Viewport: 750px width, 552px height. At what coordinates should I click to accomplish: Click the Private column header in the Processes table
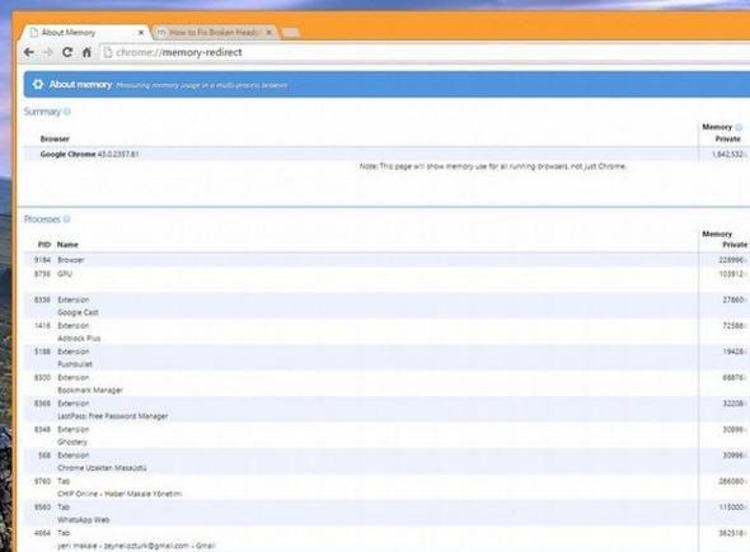tap(735, 244)
